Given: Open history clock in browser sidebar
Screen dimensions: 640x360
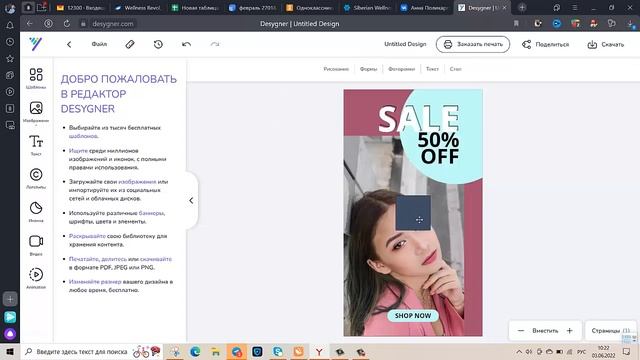Looking at the screenshot, I should click(x=10, y=42).
